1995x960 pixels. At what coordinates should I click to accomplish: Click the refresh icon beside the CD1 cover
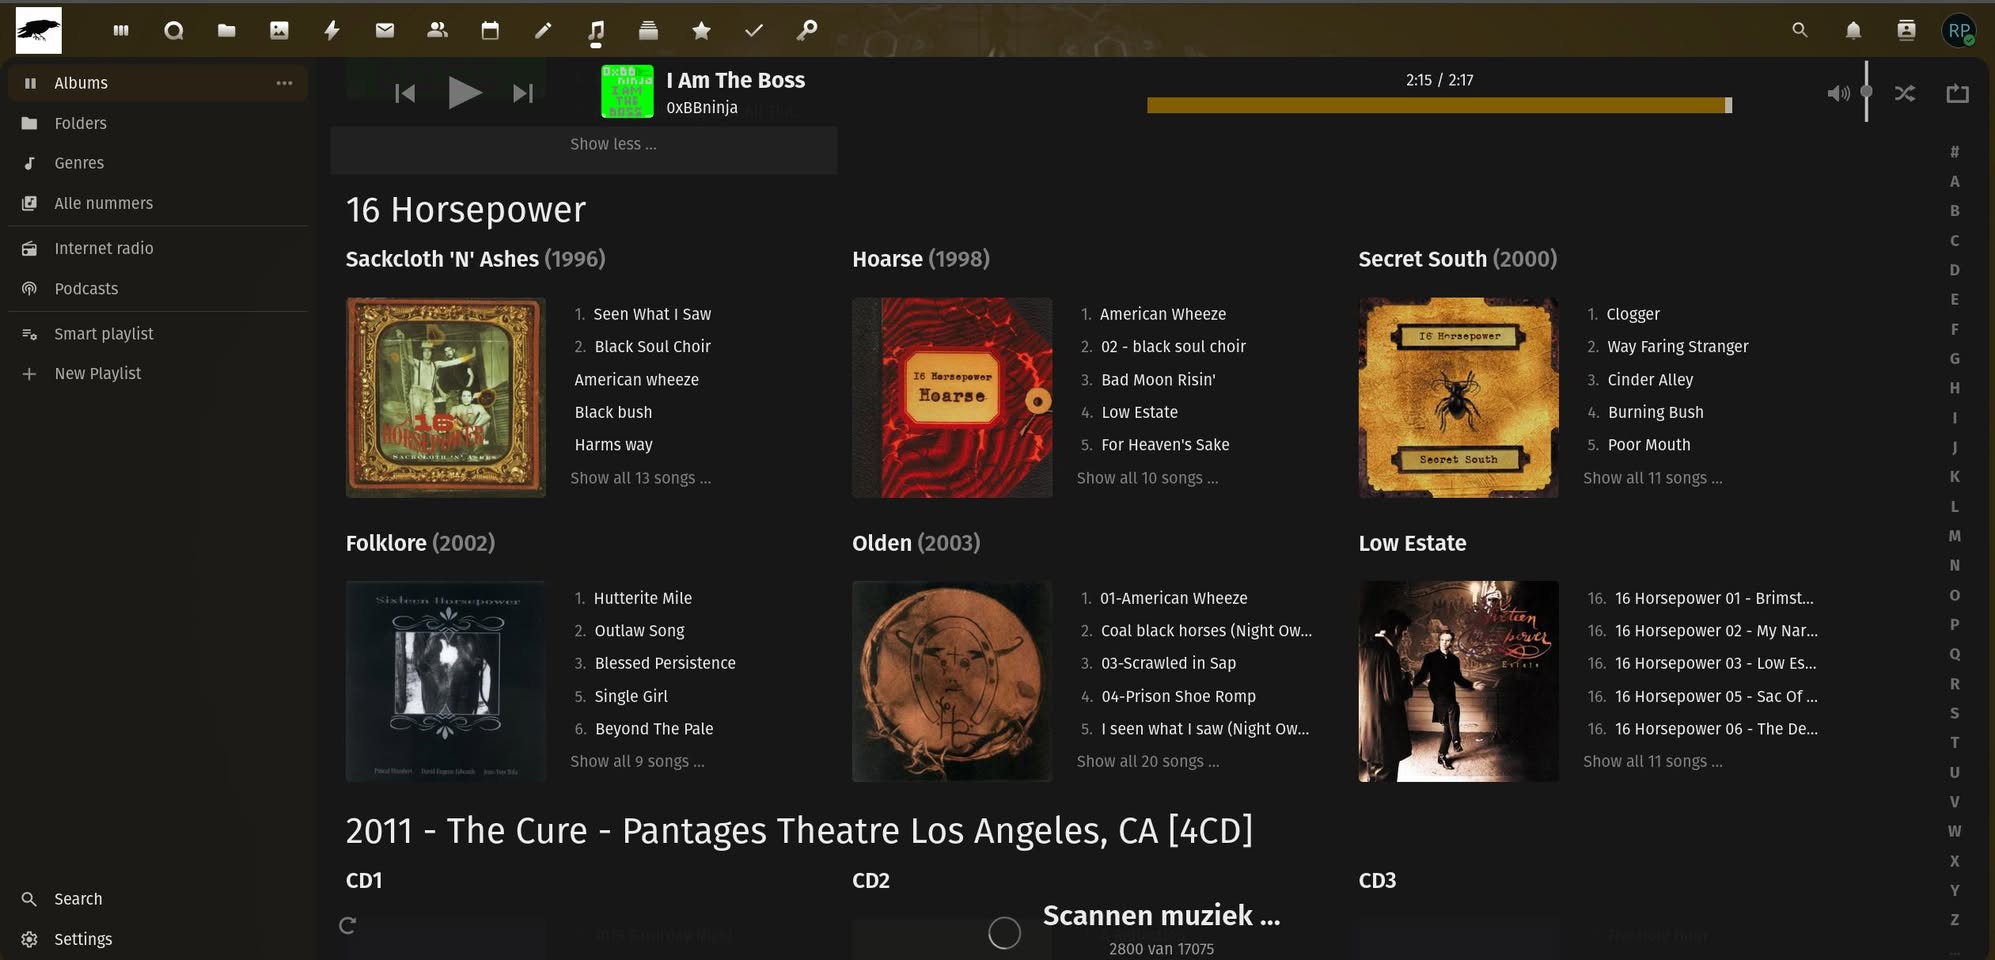click(347, 925)
